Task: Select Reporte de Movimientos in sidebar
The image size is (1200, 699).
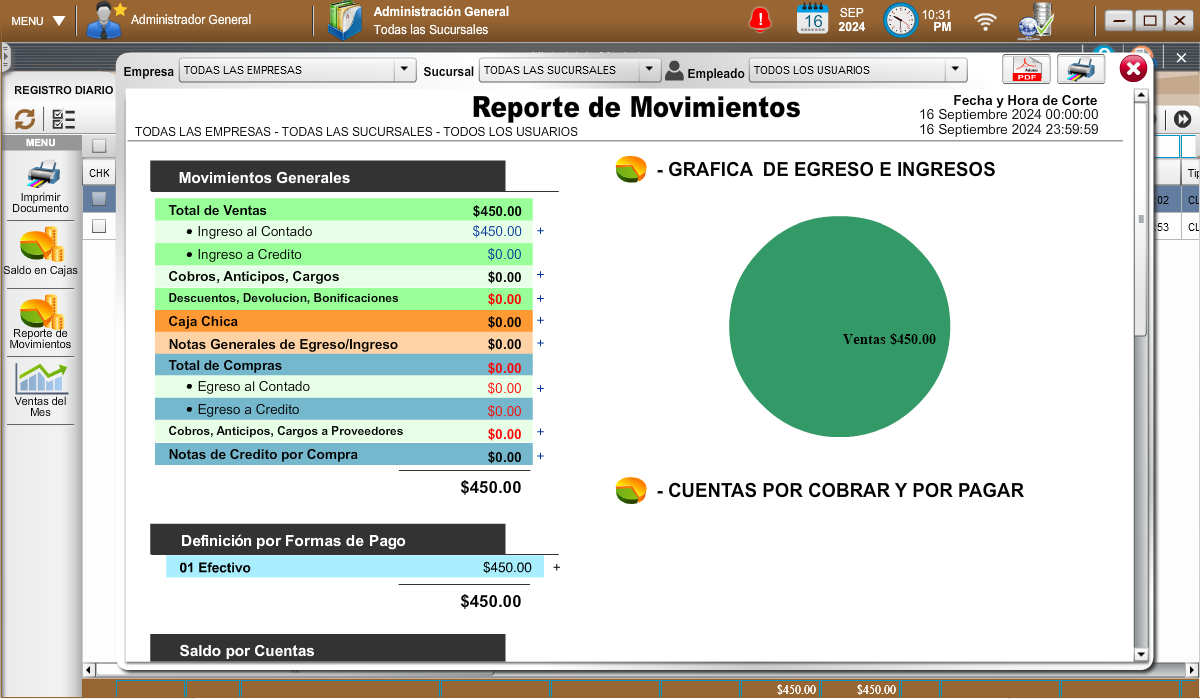Action: (x=40, y=322)
